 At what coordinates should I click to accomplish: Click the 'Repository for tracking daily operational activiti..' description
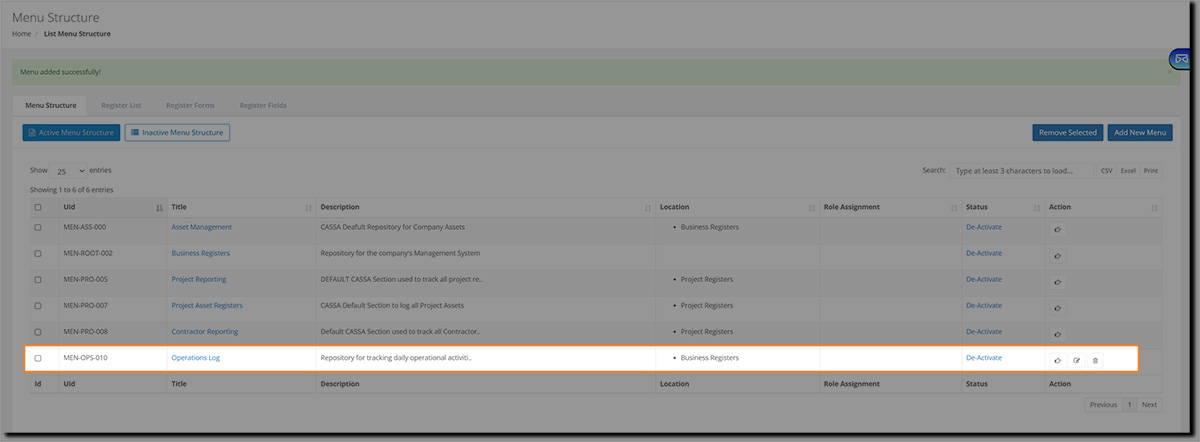point(395,358)
